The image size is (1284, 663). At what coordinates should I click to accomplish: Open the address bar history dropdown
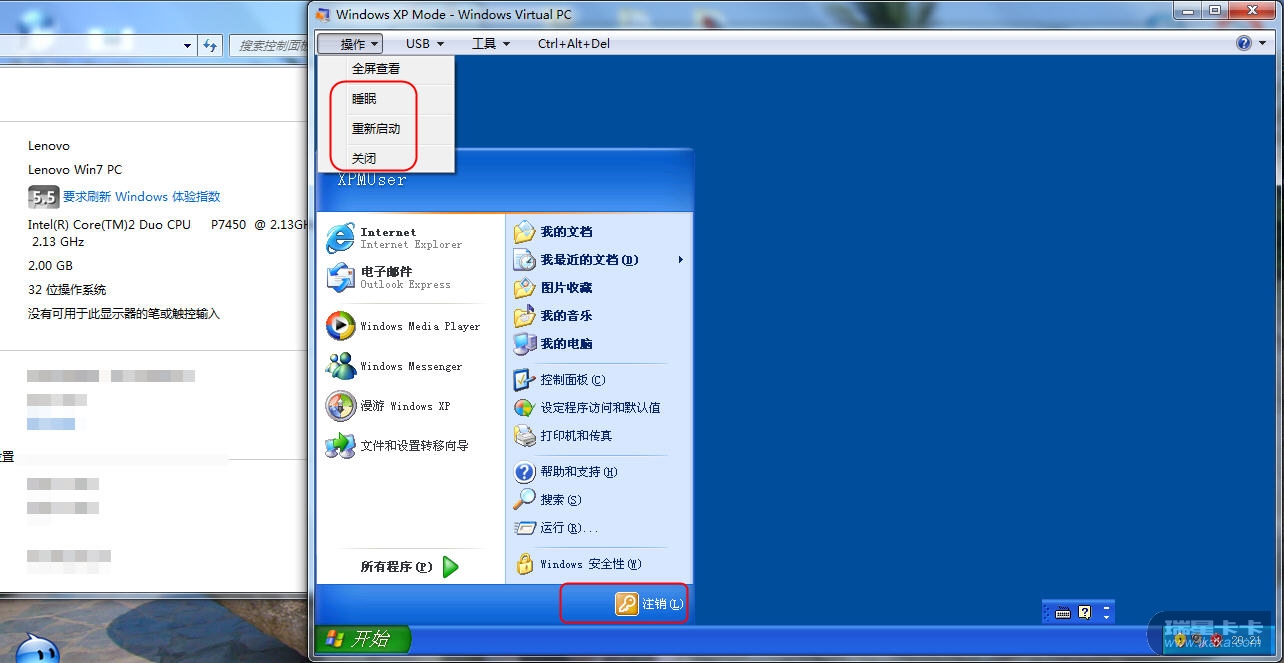[187, 45]
